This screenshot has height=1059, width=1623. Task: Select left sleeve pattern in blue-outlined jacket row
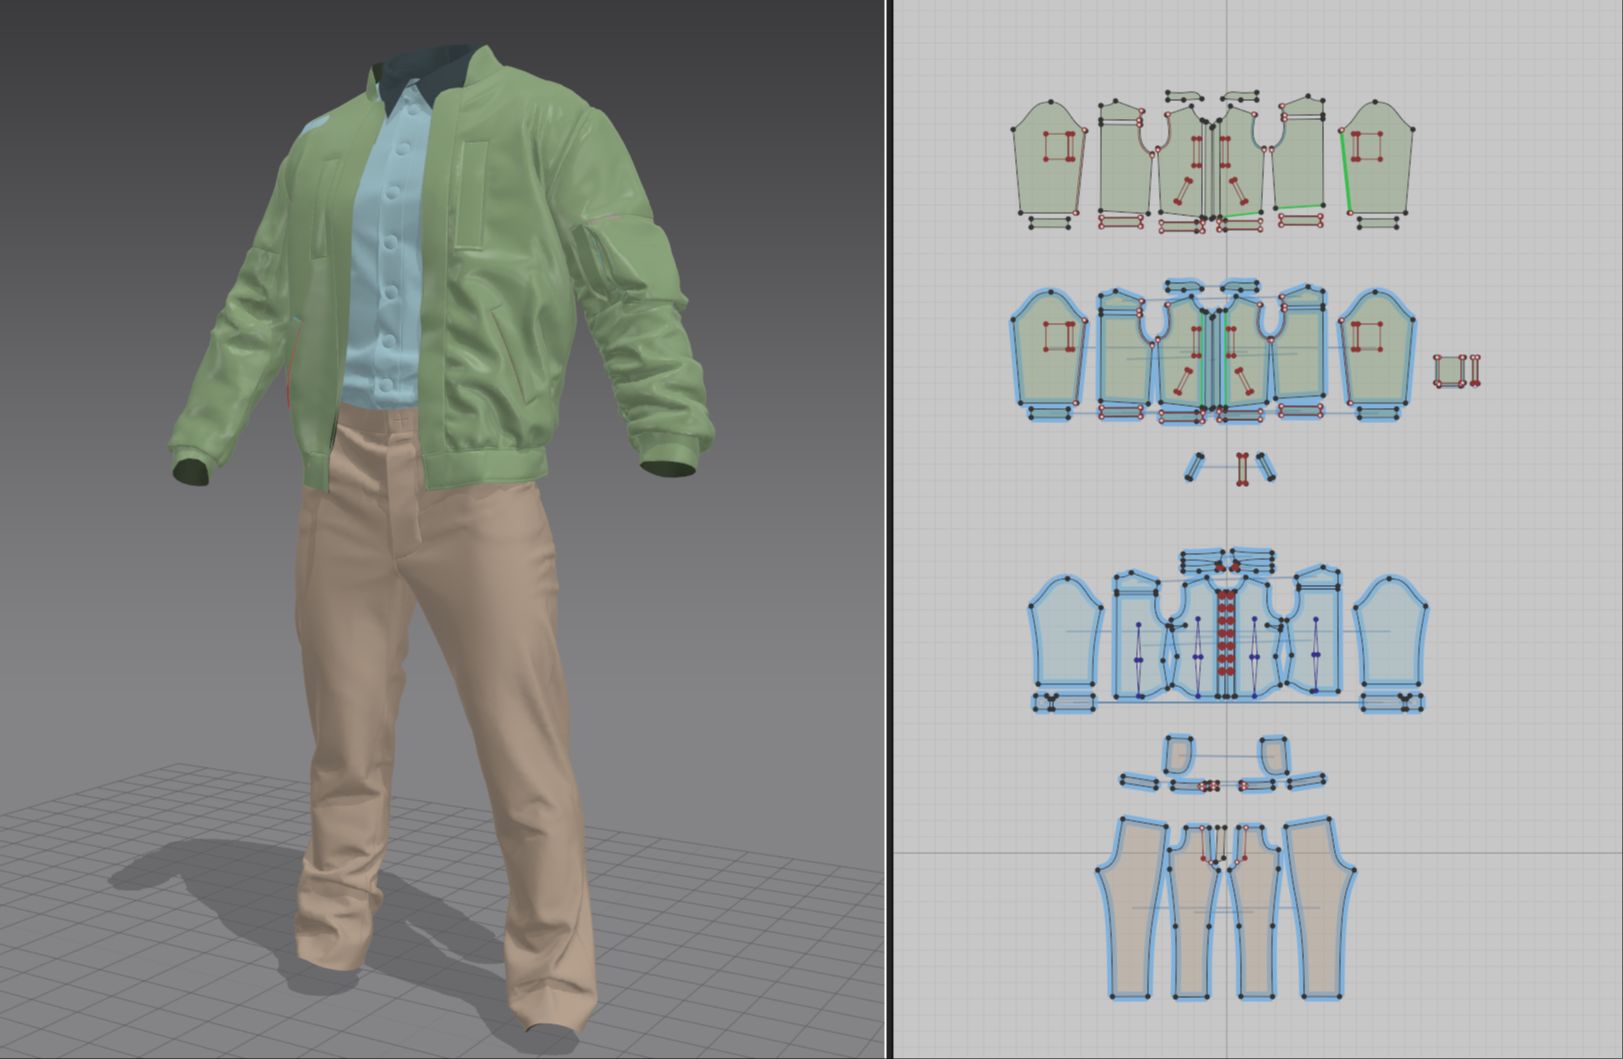1048,350
